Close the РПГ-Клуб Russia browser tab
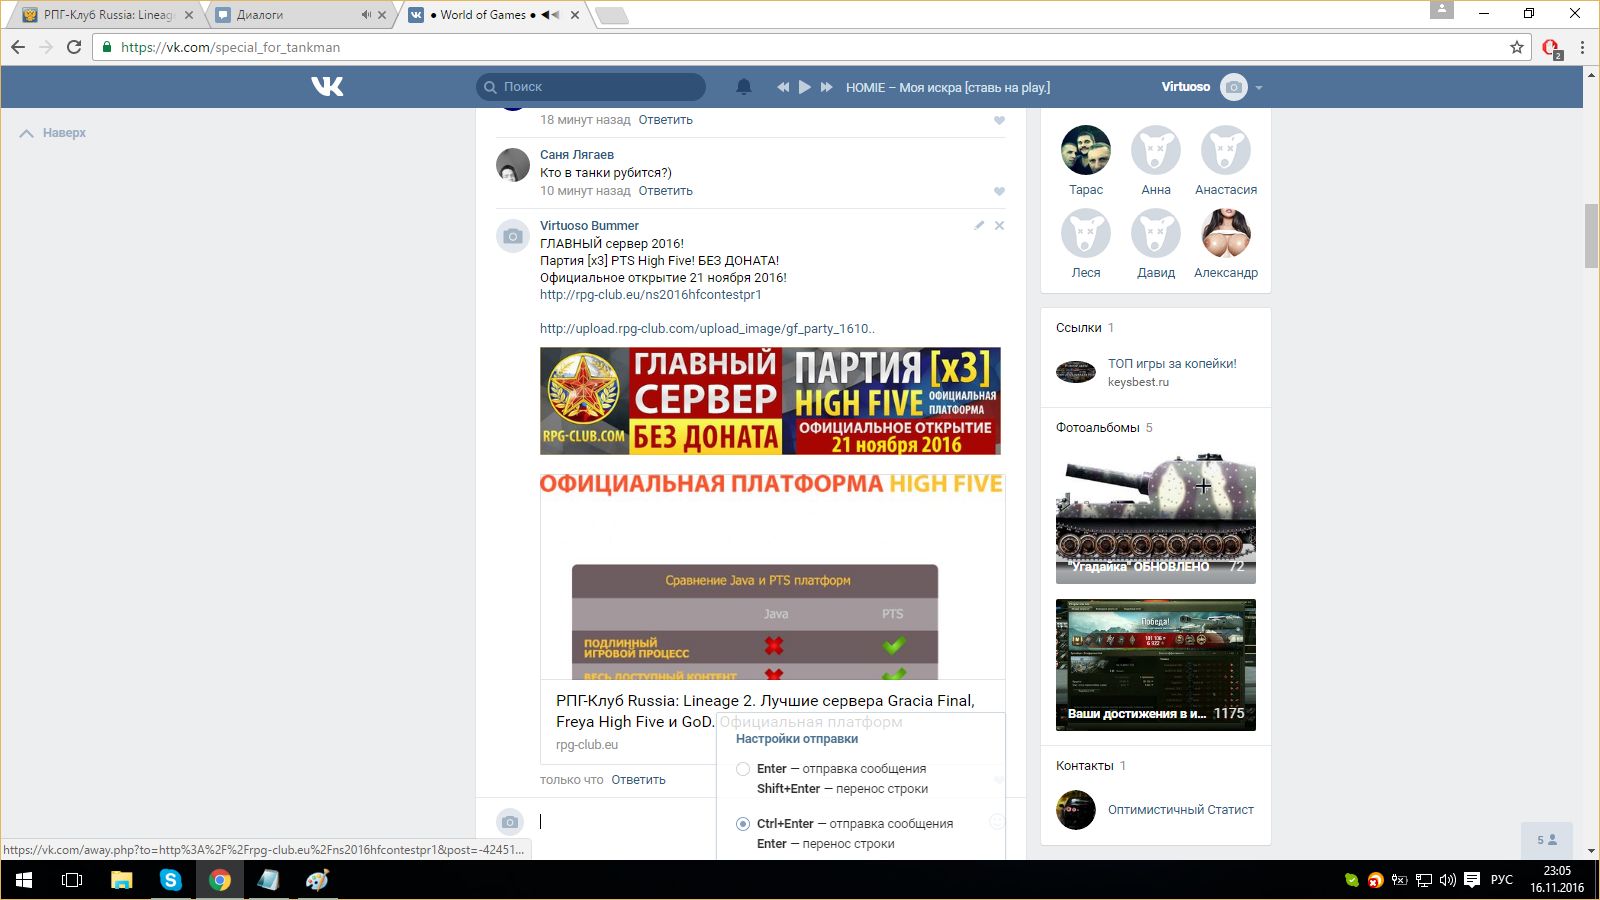The width and height of the screenshot is (1600, 900). point(189,15)
